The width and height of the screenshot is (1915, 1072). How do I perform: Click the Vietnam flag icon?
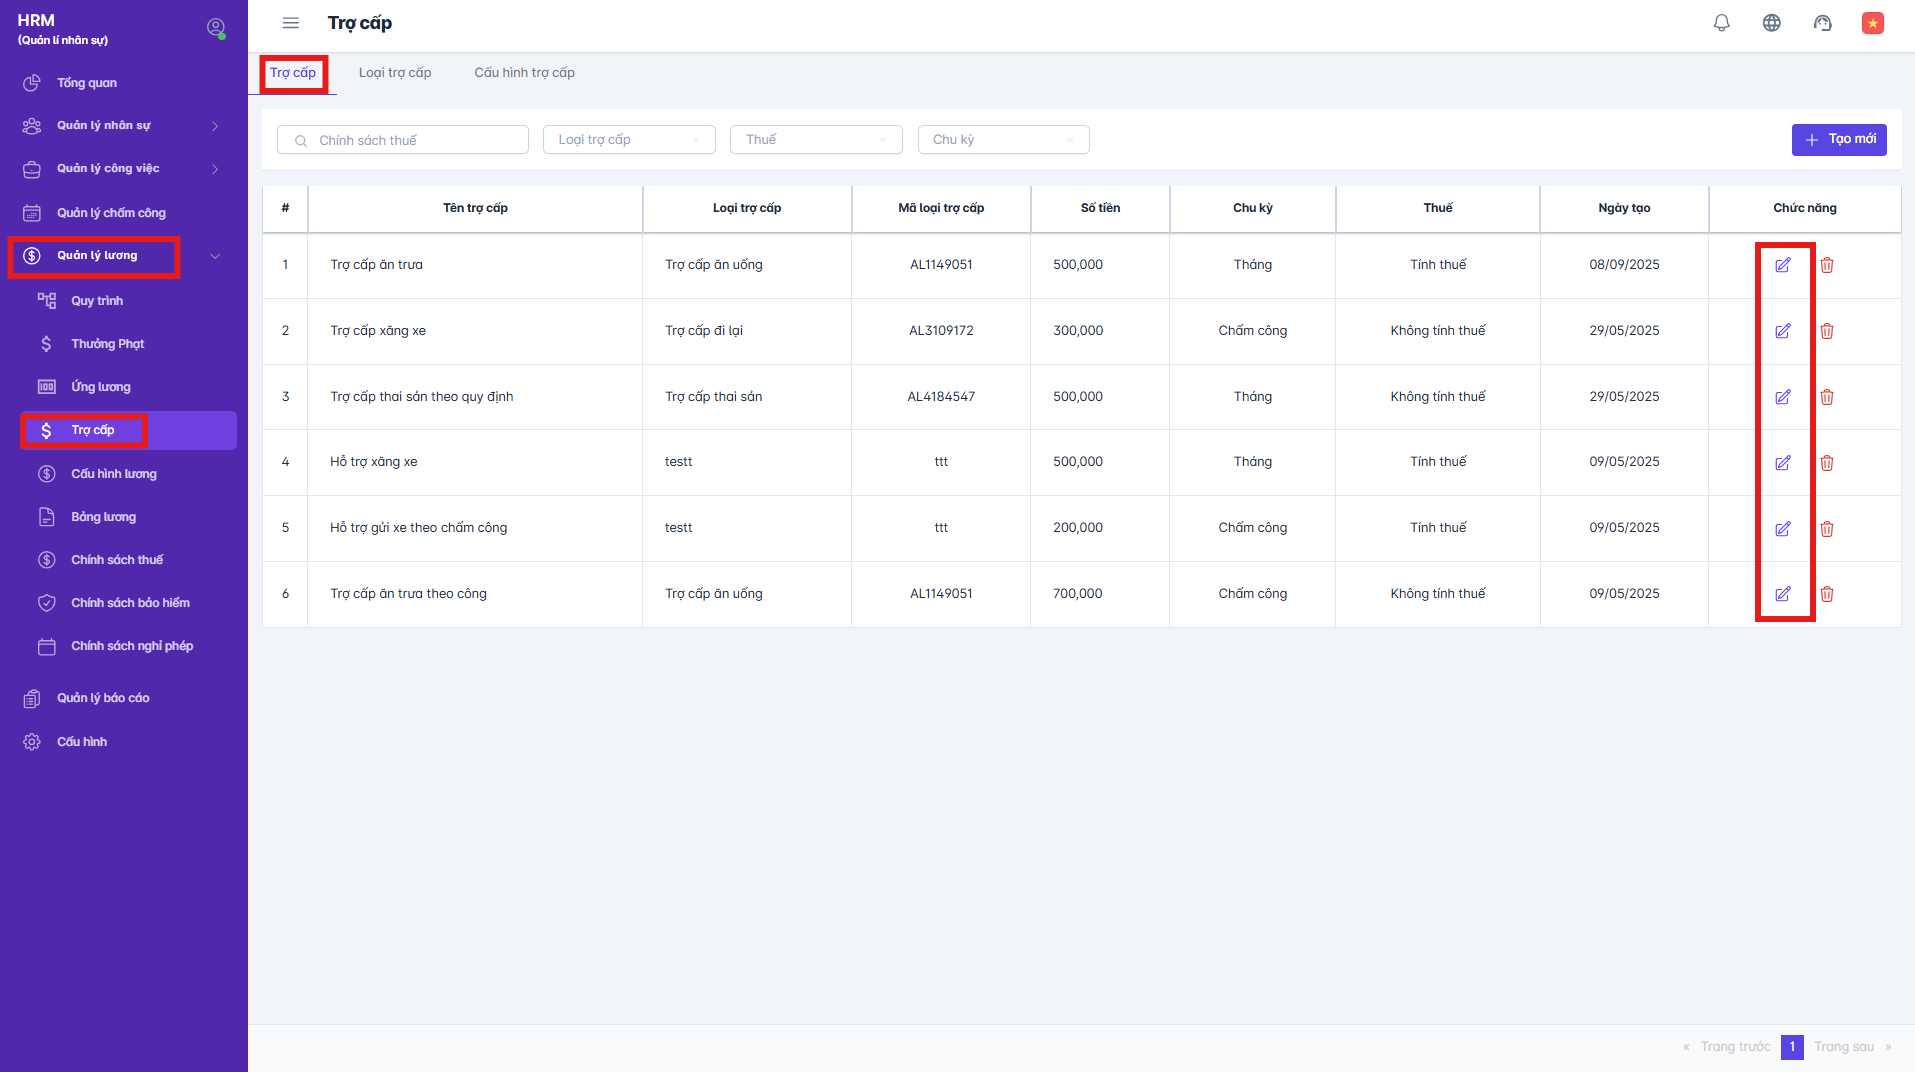(x=1872, y=23)
